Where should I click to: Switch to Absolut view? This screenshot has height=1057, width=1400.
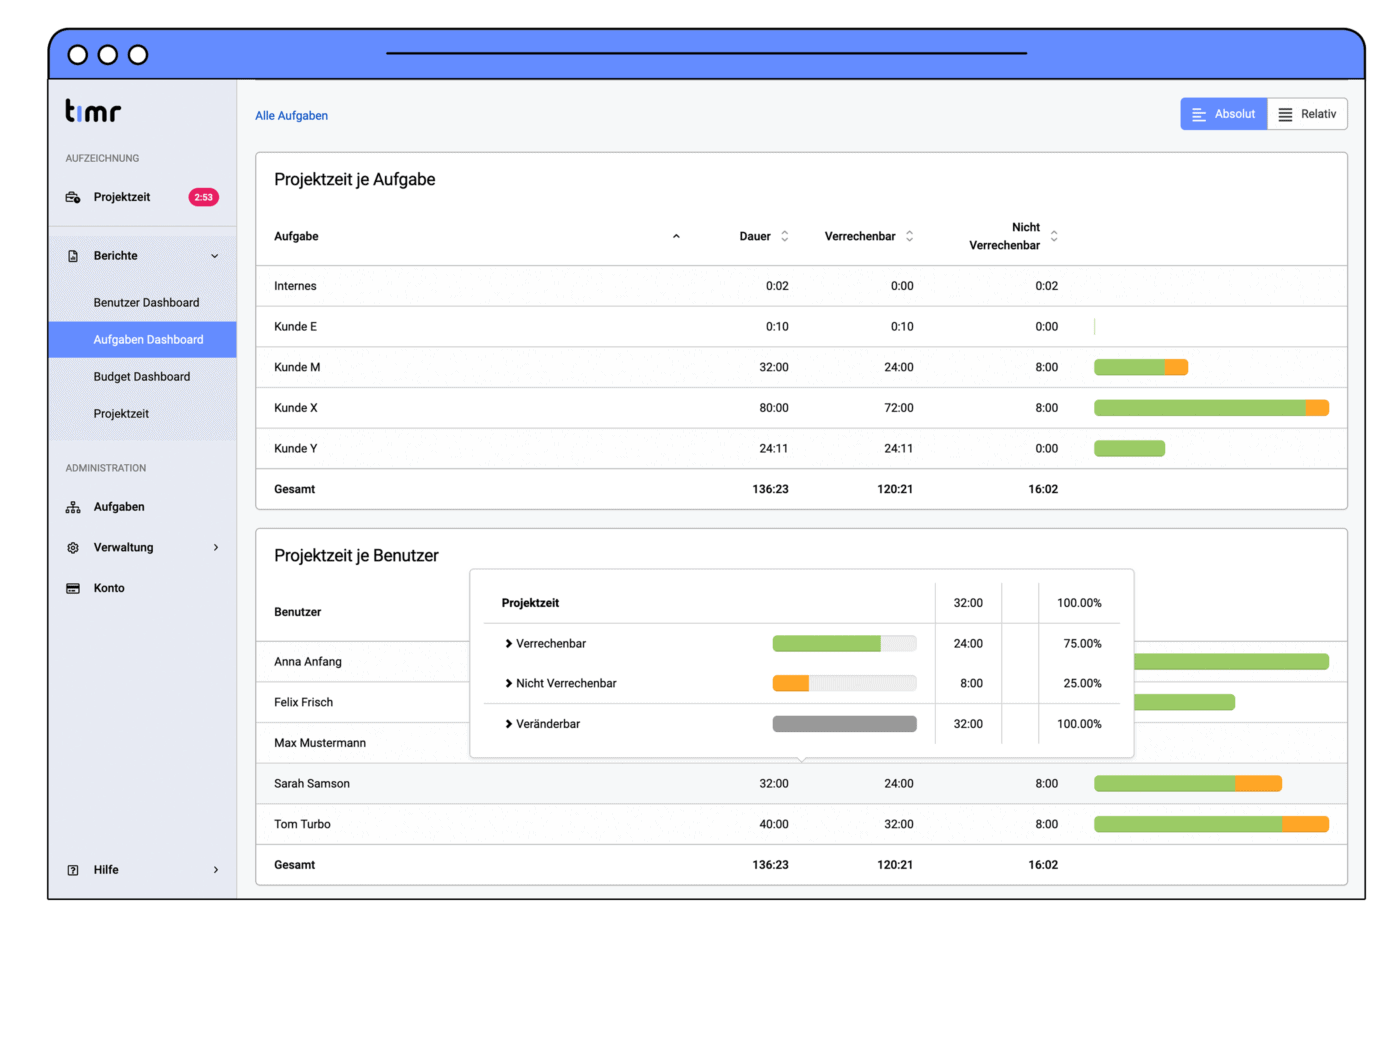[1224, 114]
